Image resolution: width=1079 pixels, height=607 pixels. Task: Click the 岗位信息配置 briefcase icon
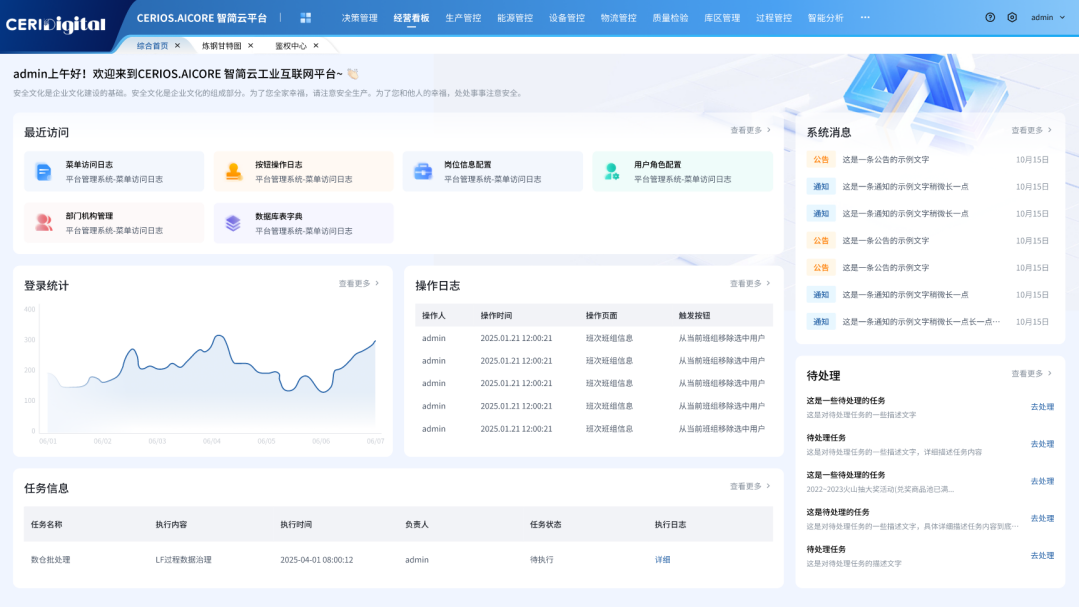(423, 171)
